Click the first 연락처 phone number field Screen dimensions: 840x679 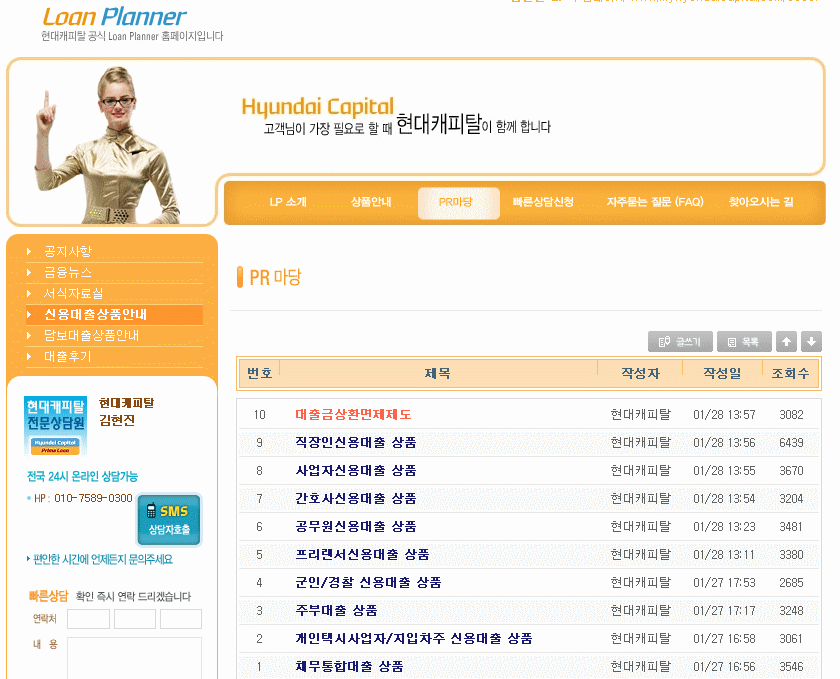88,619
